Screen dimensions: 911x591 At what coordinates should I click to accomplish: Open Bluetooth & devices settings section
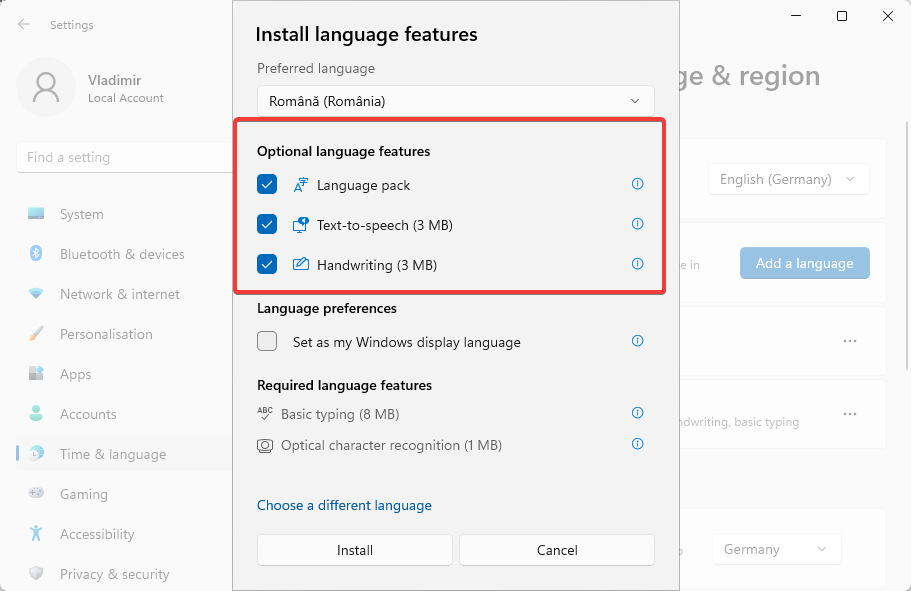(122, 254)
